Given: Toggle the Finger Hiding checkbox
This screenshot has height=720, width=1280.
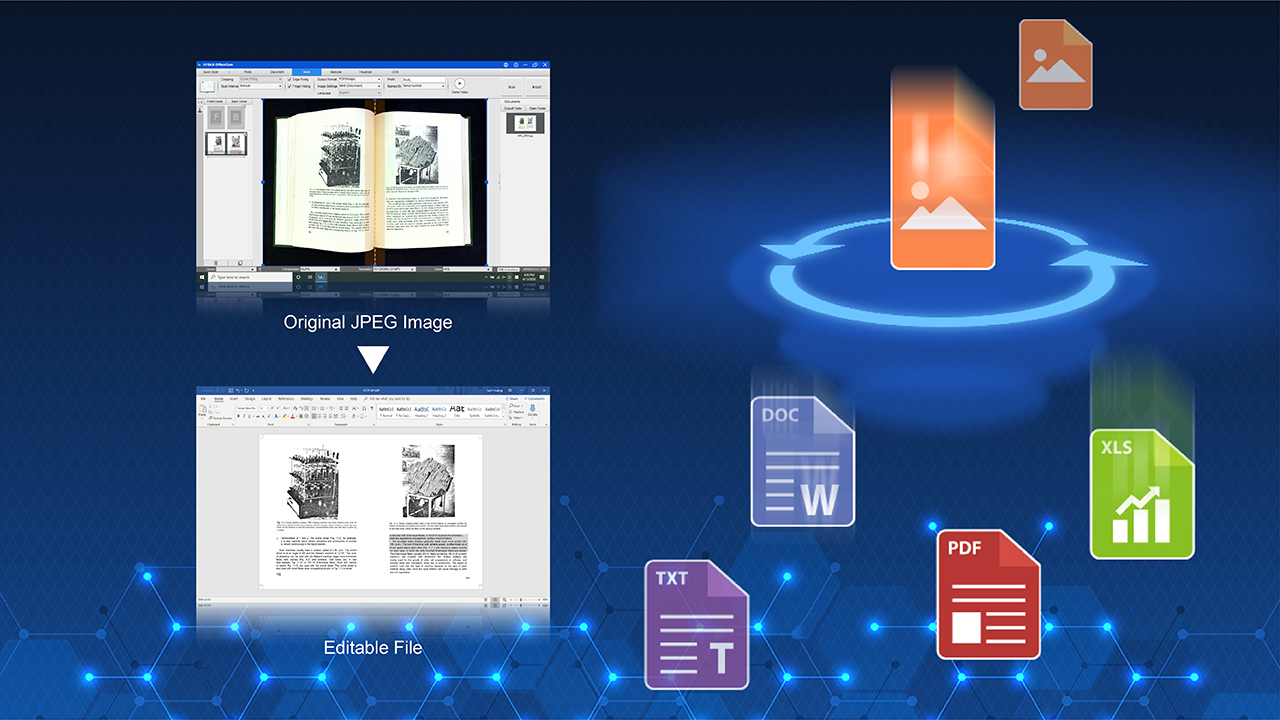Looking at the screenshot, I should [291, 86].
